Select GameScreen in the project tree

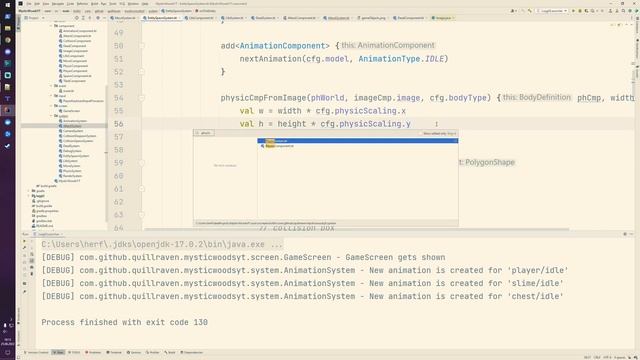69,111
